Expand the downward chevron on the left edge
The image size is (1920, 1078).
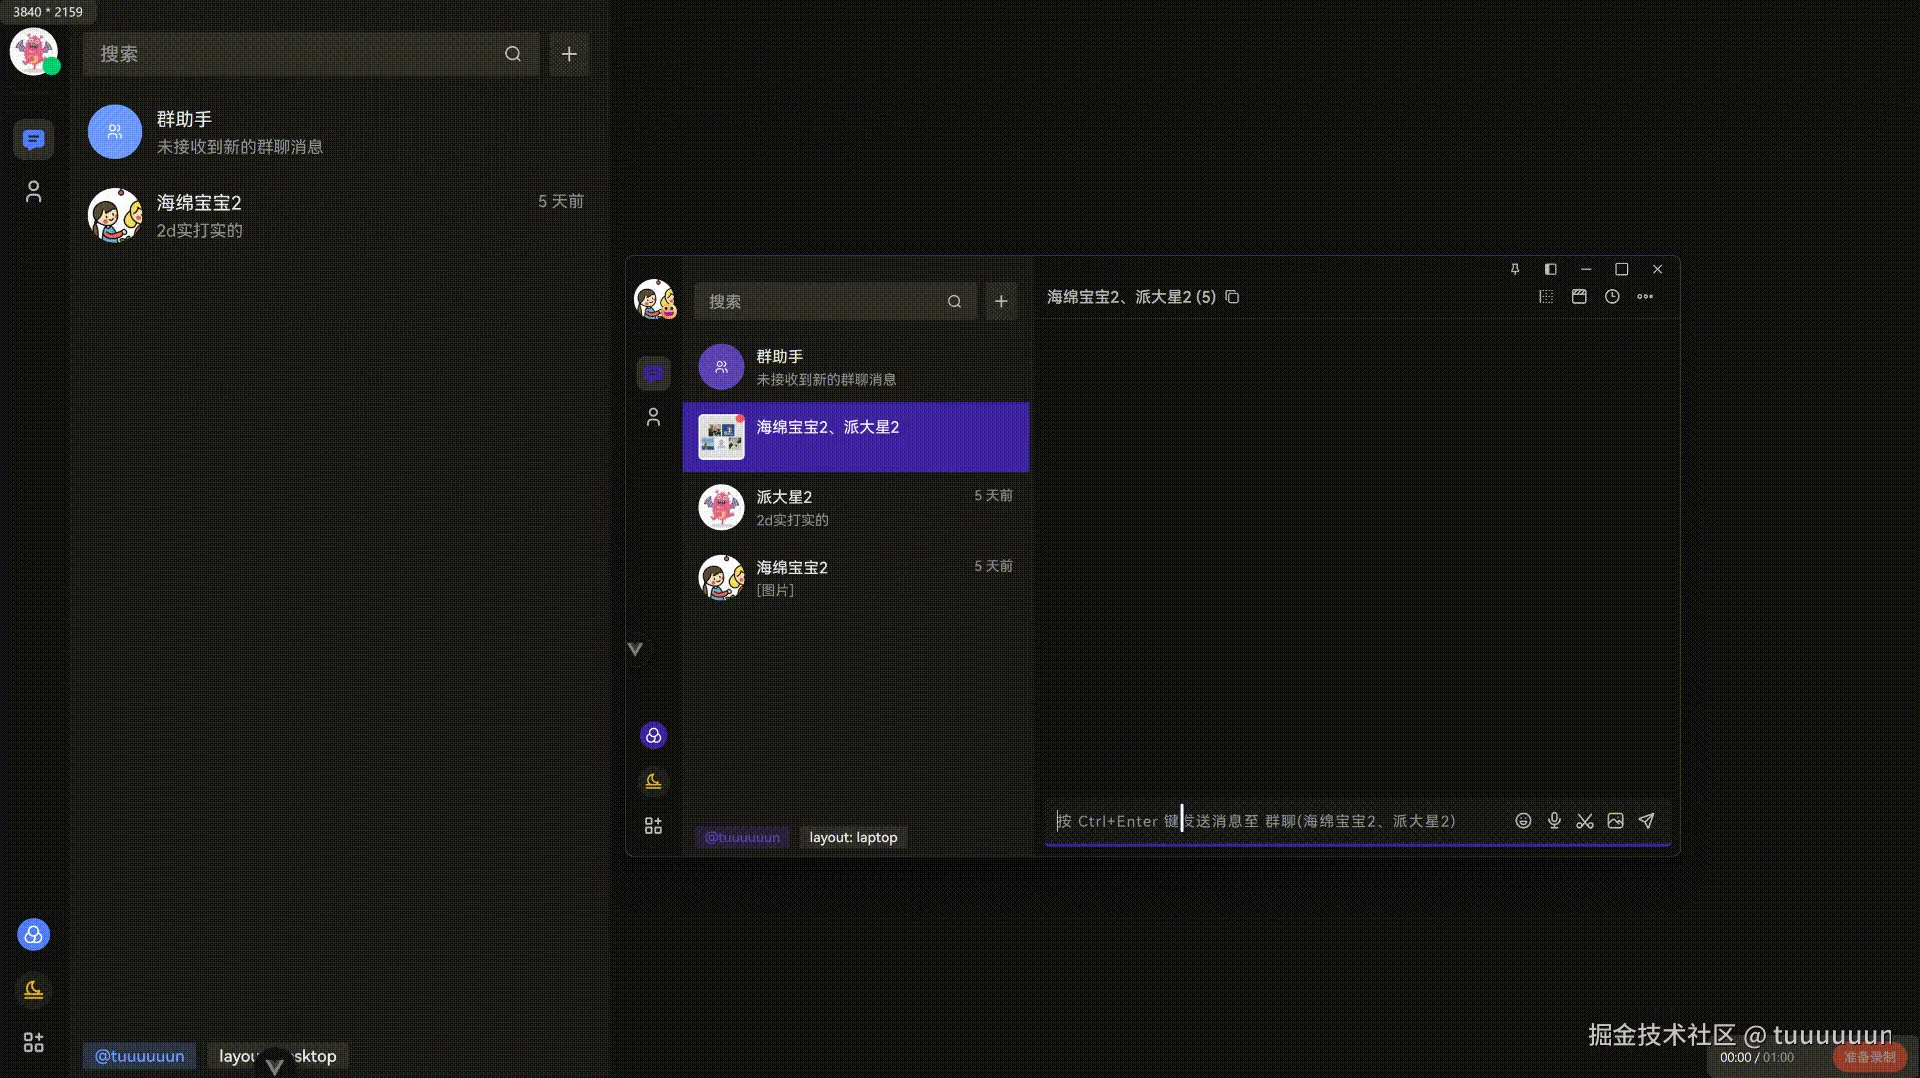coord(634,648)
